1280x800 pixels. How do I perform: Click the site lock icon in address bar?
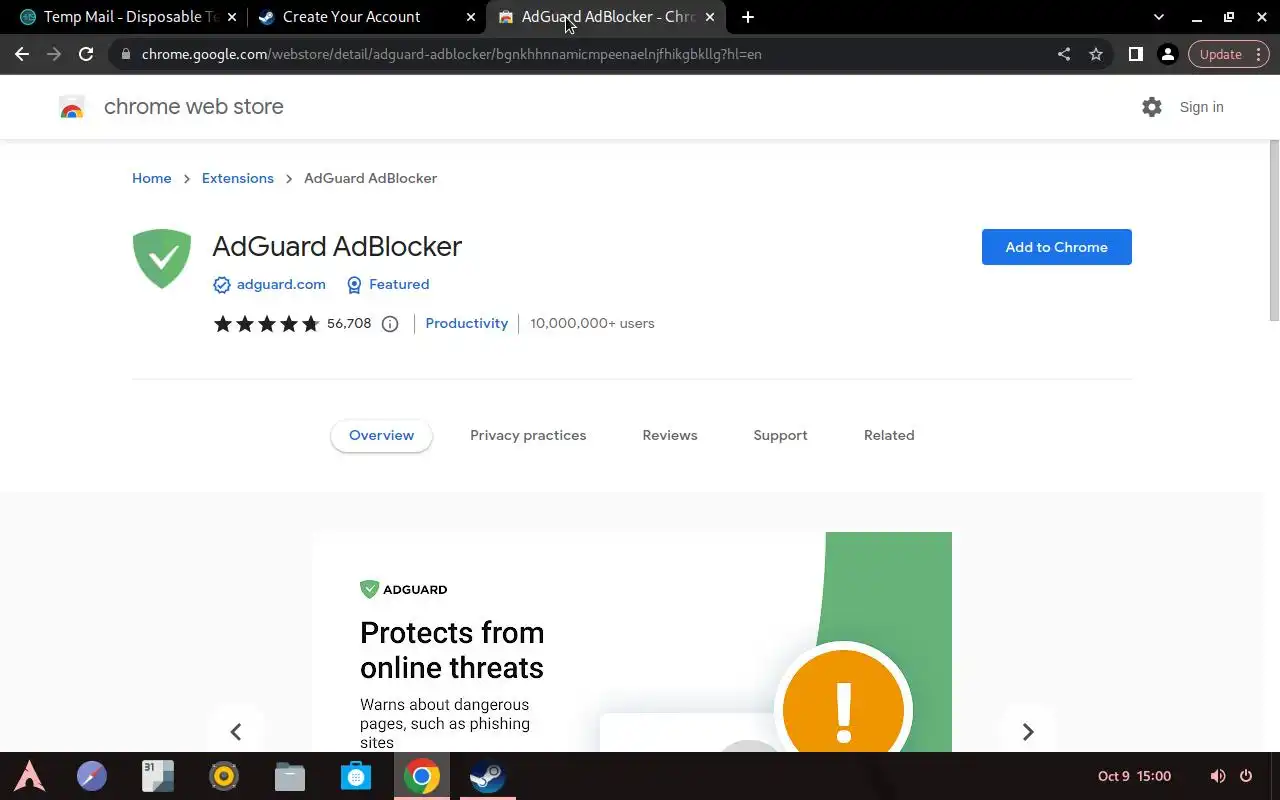125,54
